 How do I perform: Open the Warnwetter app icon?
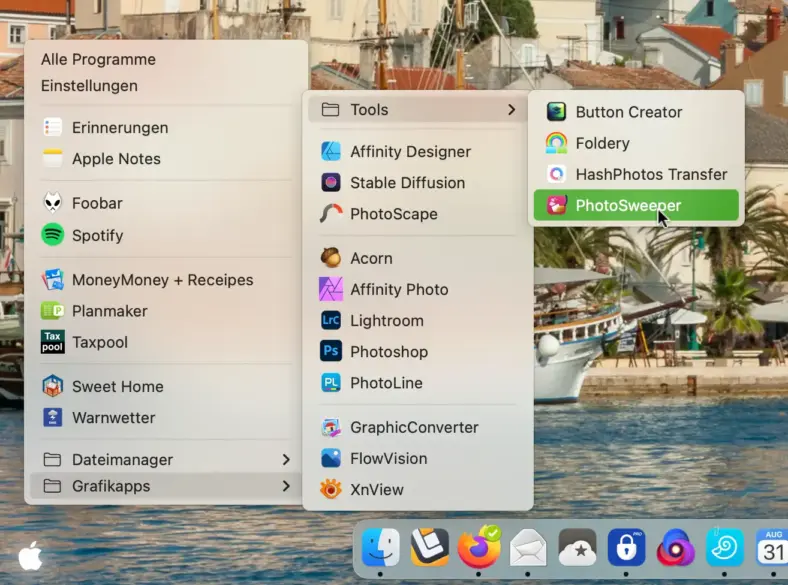pos(53,418)
